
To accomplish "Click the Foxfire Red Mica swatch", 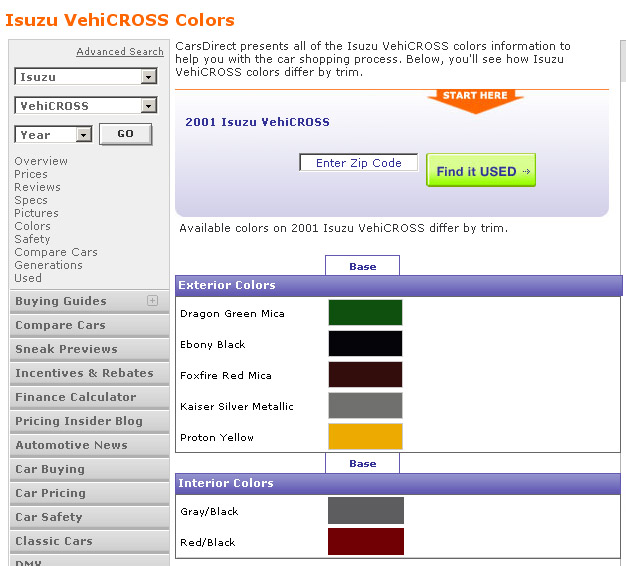I will pyautogui.click(x=365, y=374).
